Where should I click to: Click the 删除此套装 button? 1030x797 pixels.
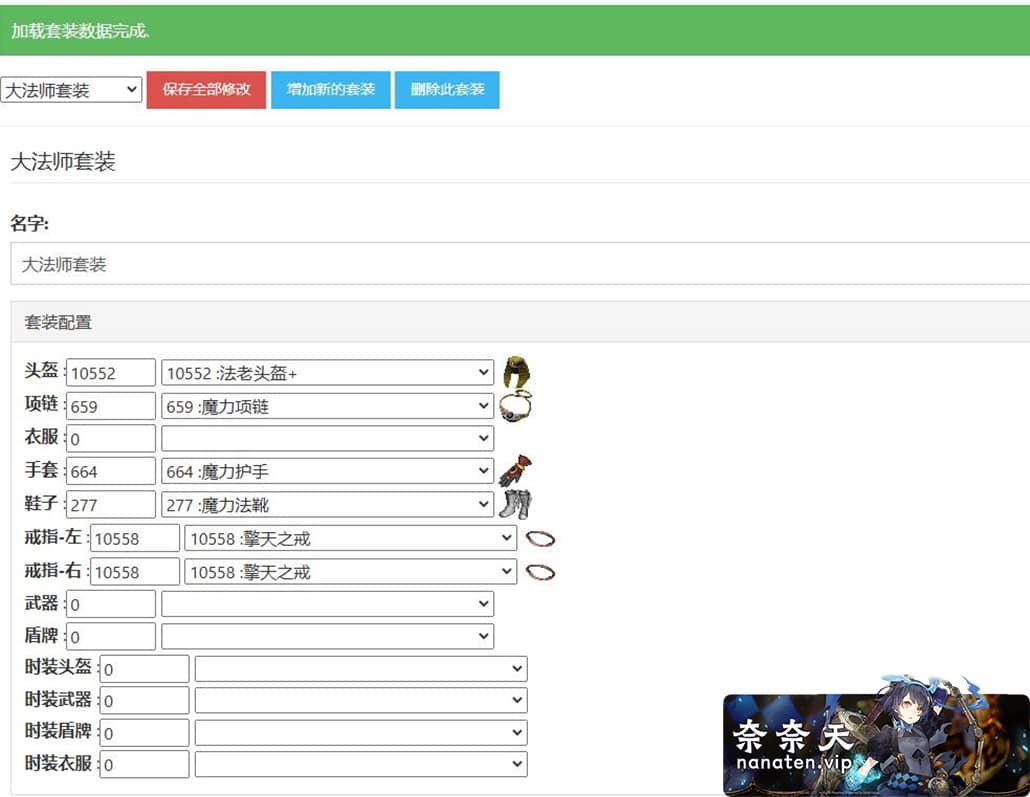click(447, 89)
